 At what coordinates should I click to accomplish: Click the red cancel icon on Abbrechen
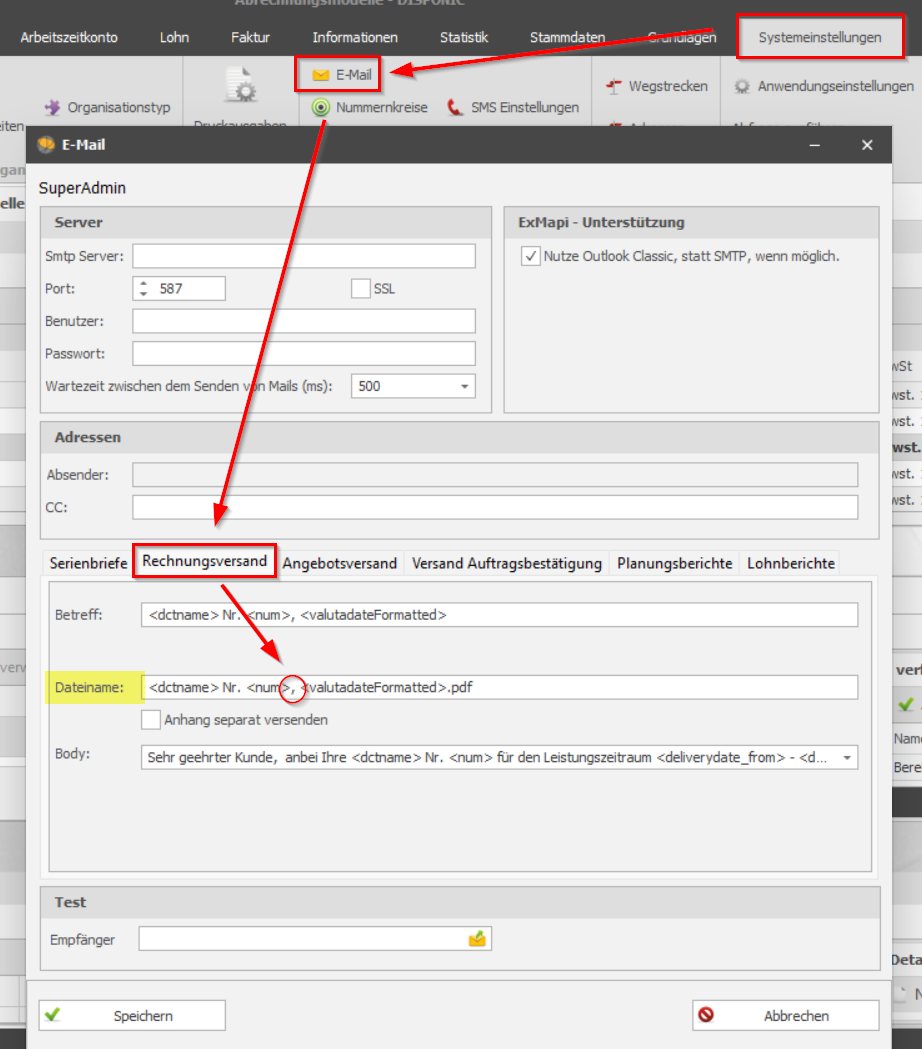[706, 1015]
